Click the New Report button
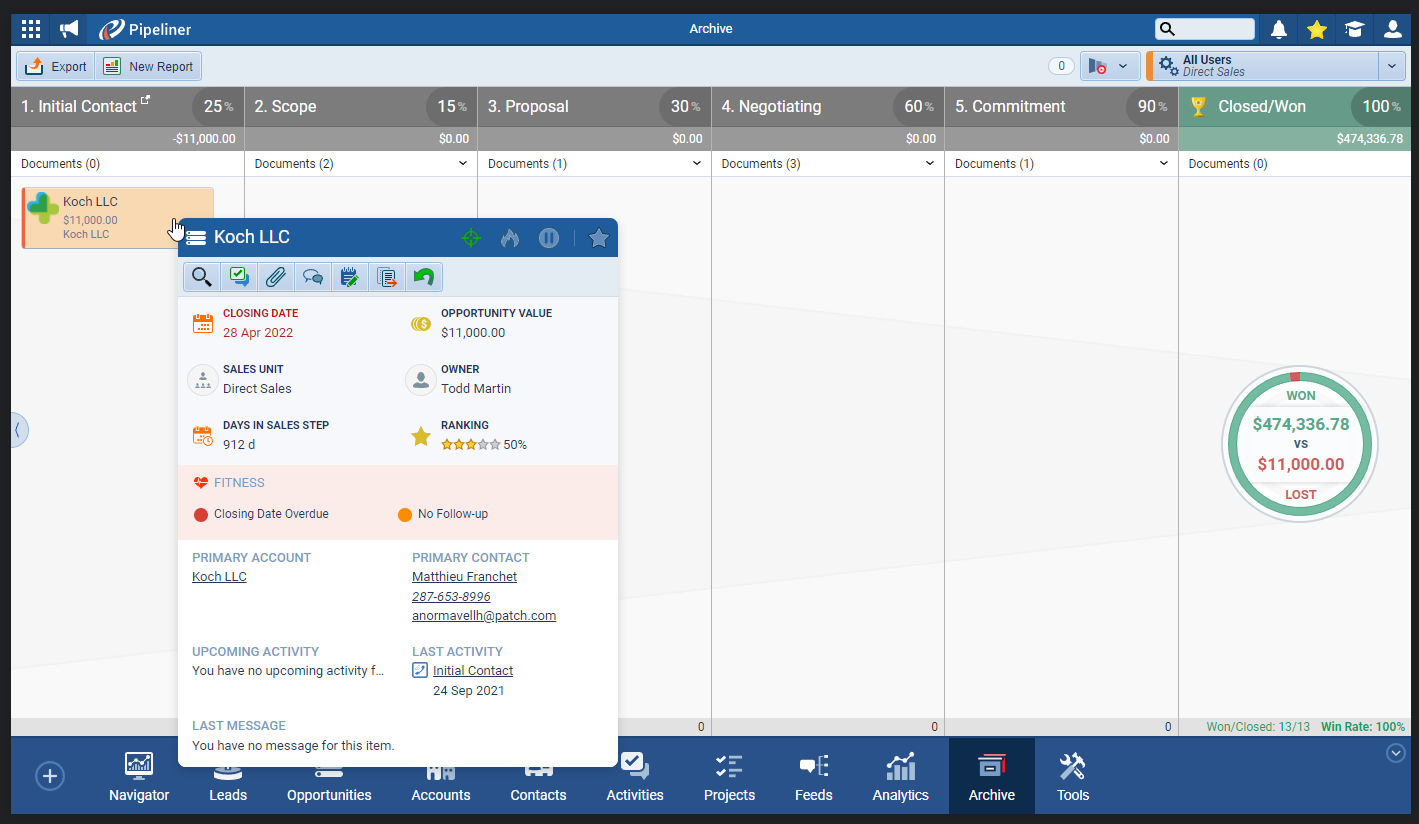 click(149, 67)
